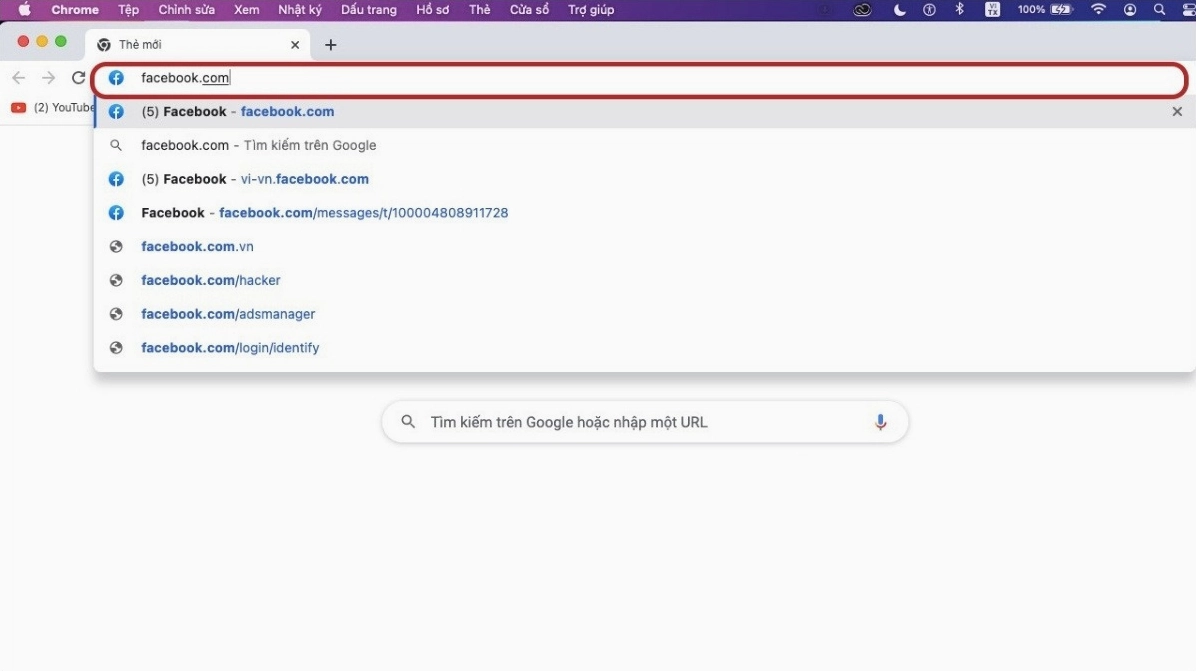
Task: Open the accessibility shortcuts menu
Action: 928,9
